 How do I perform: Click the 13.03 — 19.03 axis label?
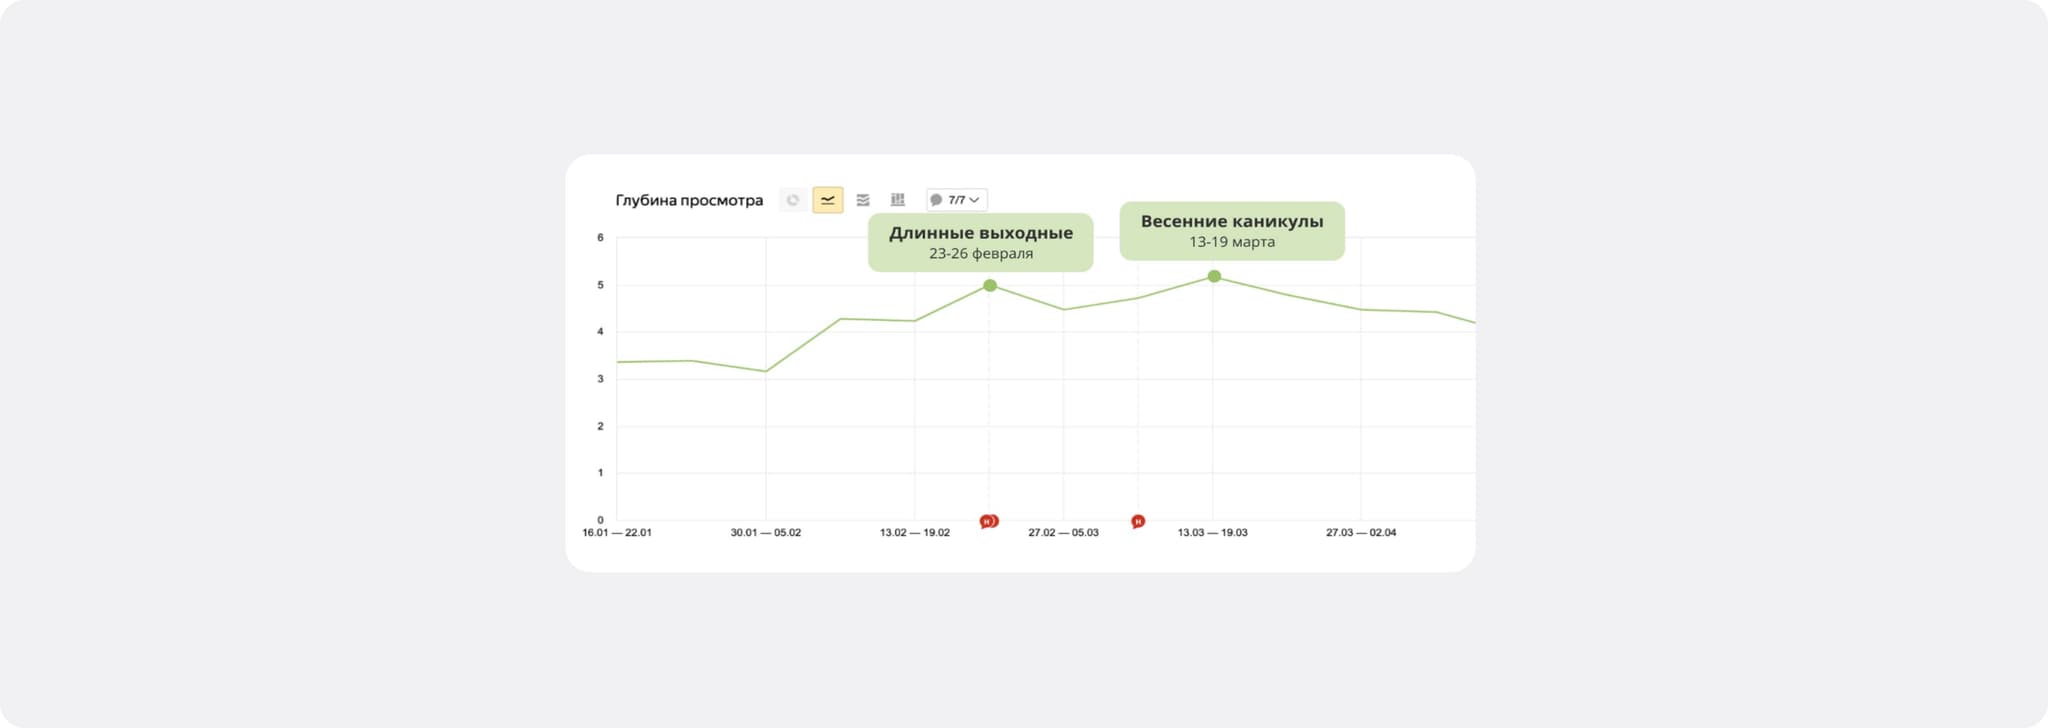click(x=1212, y=533)
